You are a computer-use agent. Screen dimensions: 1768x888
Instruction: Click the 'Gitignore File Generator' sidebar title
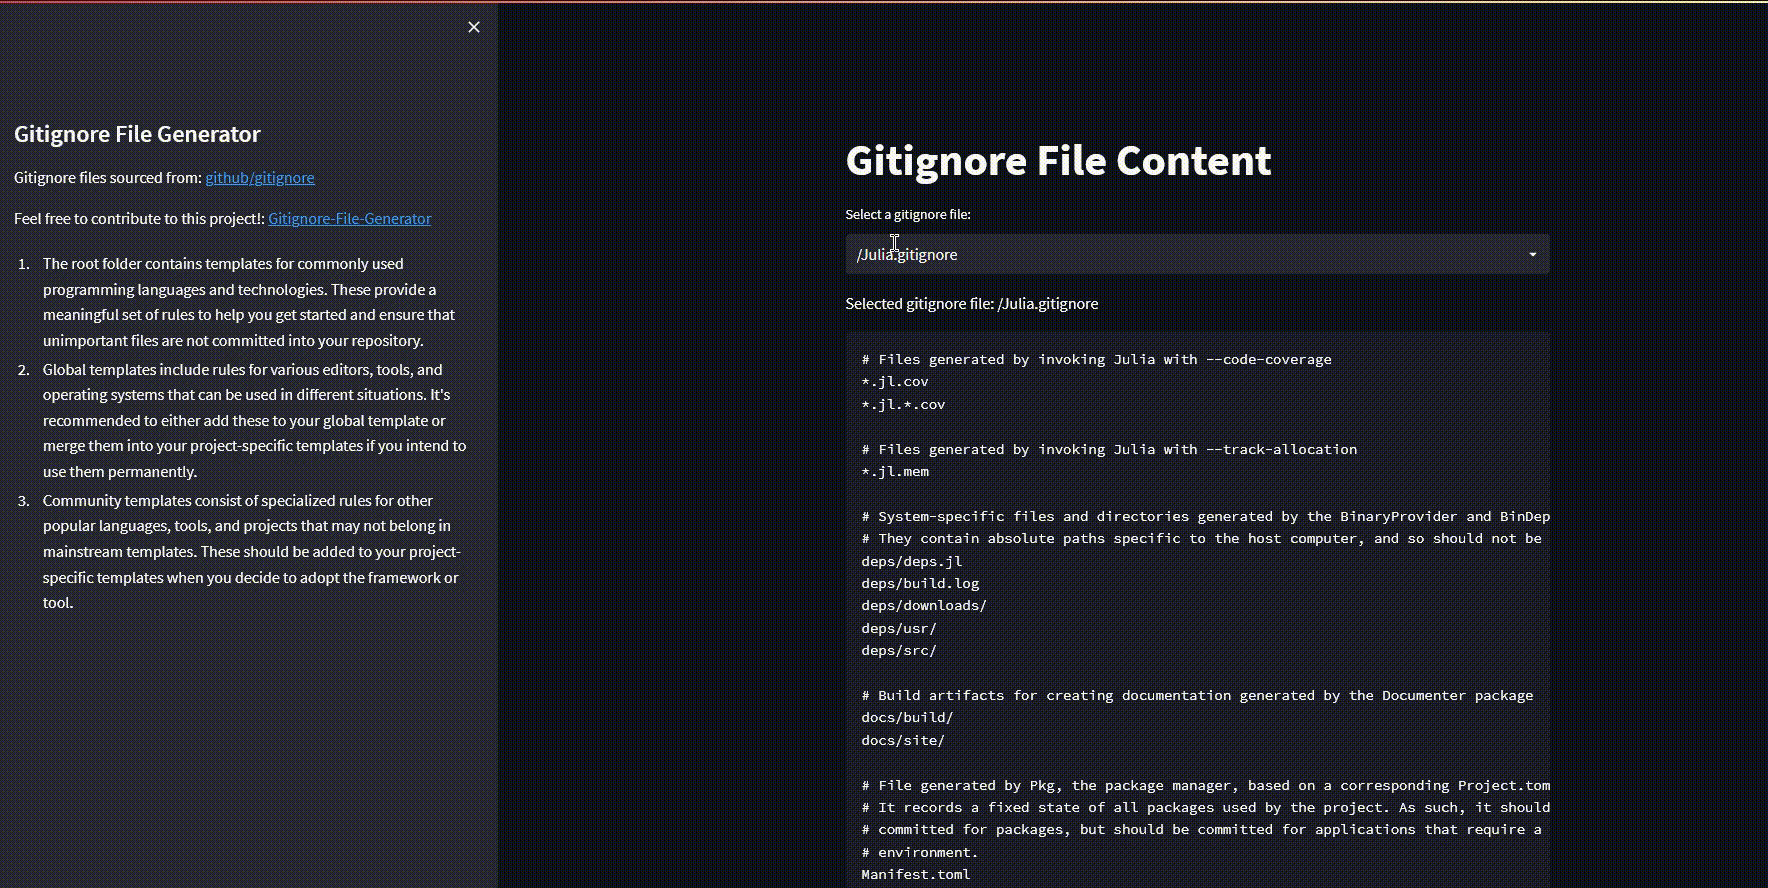click(137, 135)
